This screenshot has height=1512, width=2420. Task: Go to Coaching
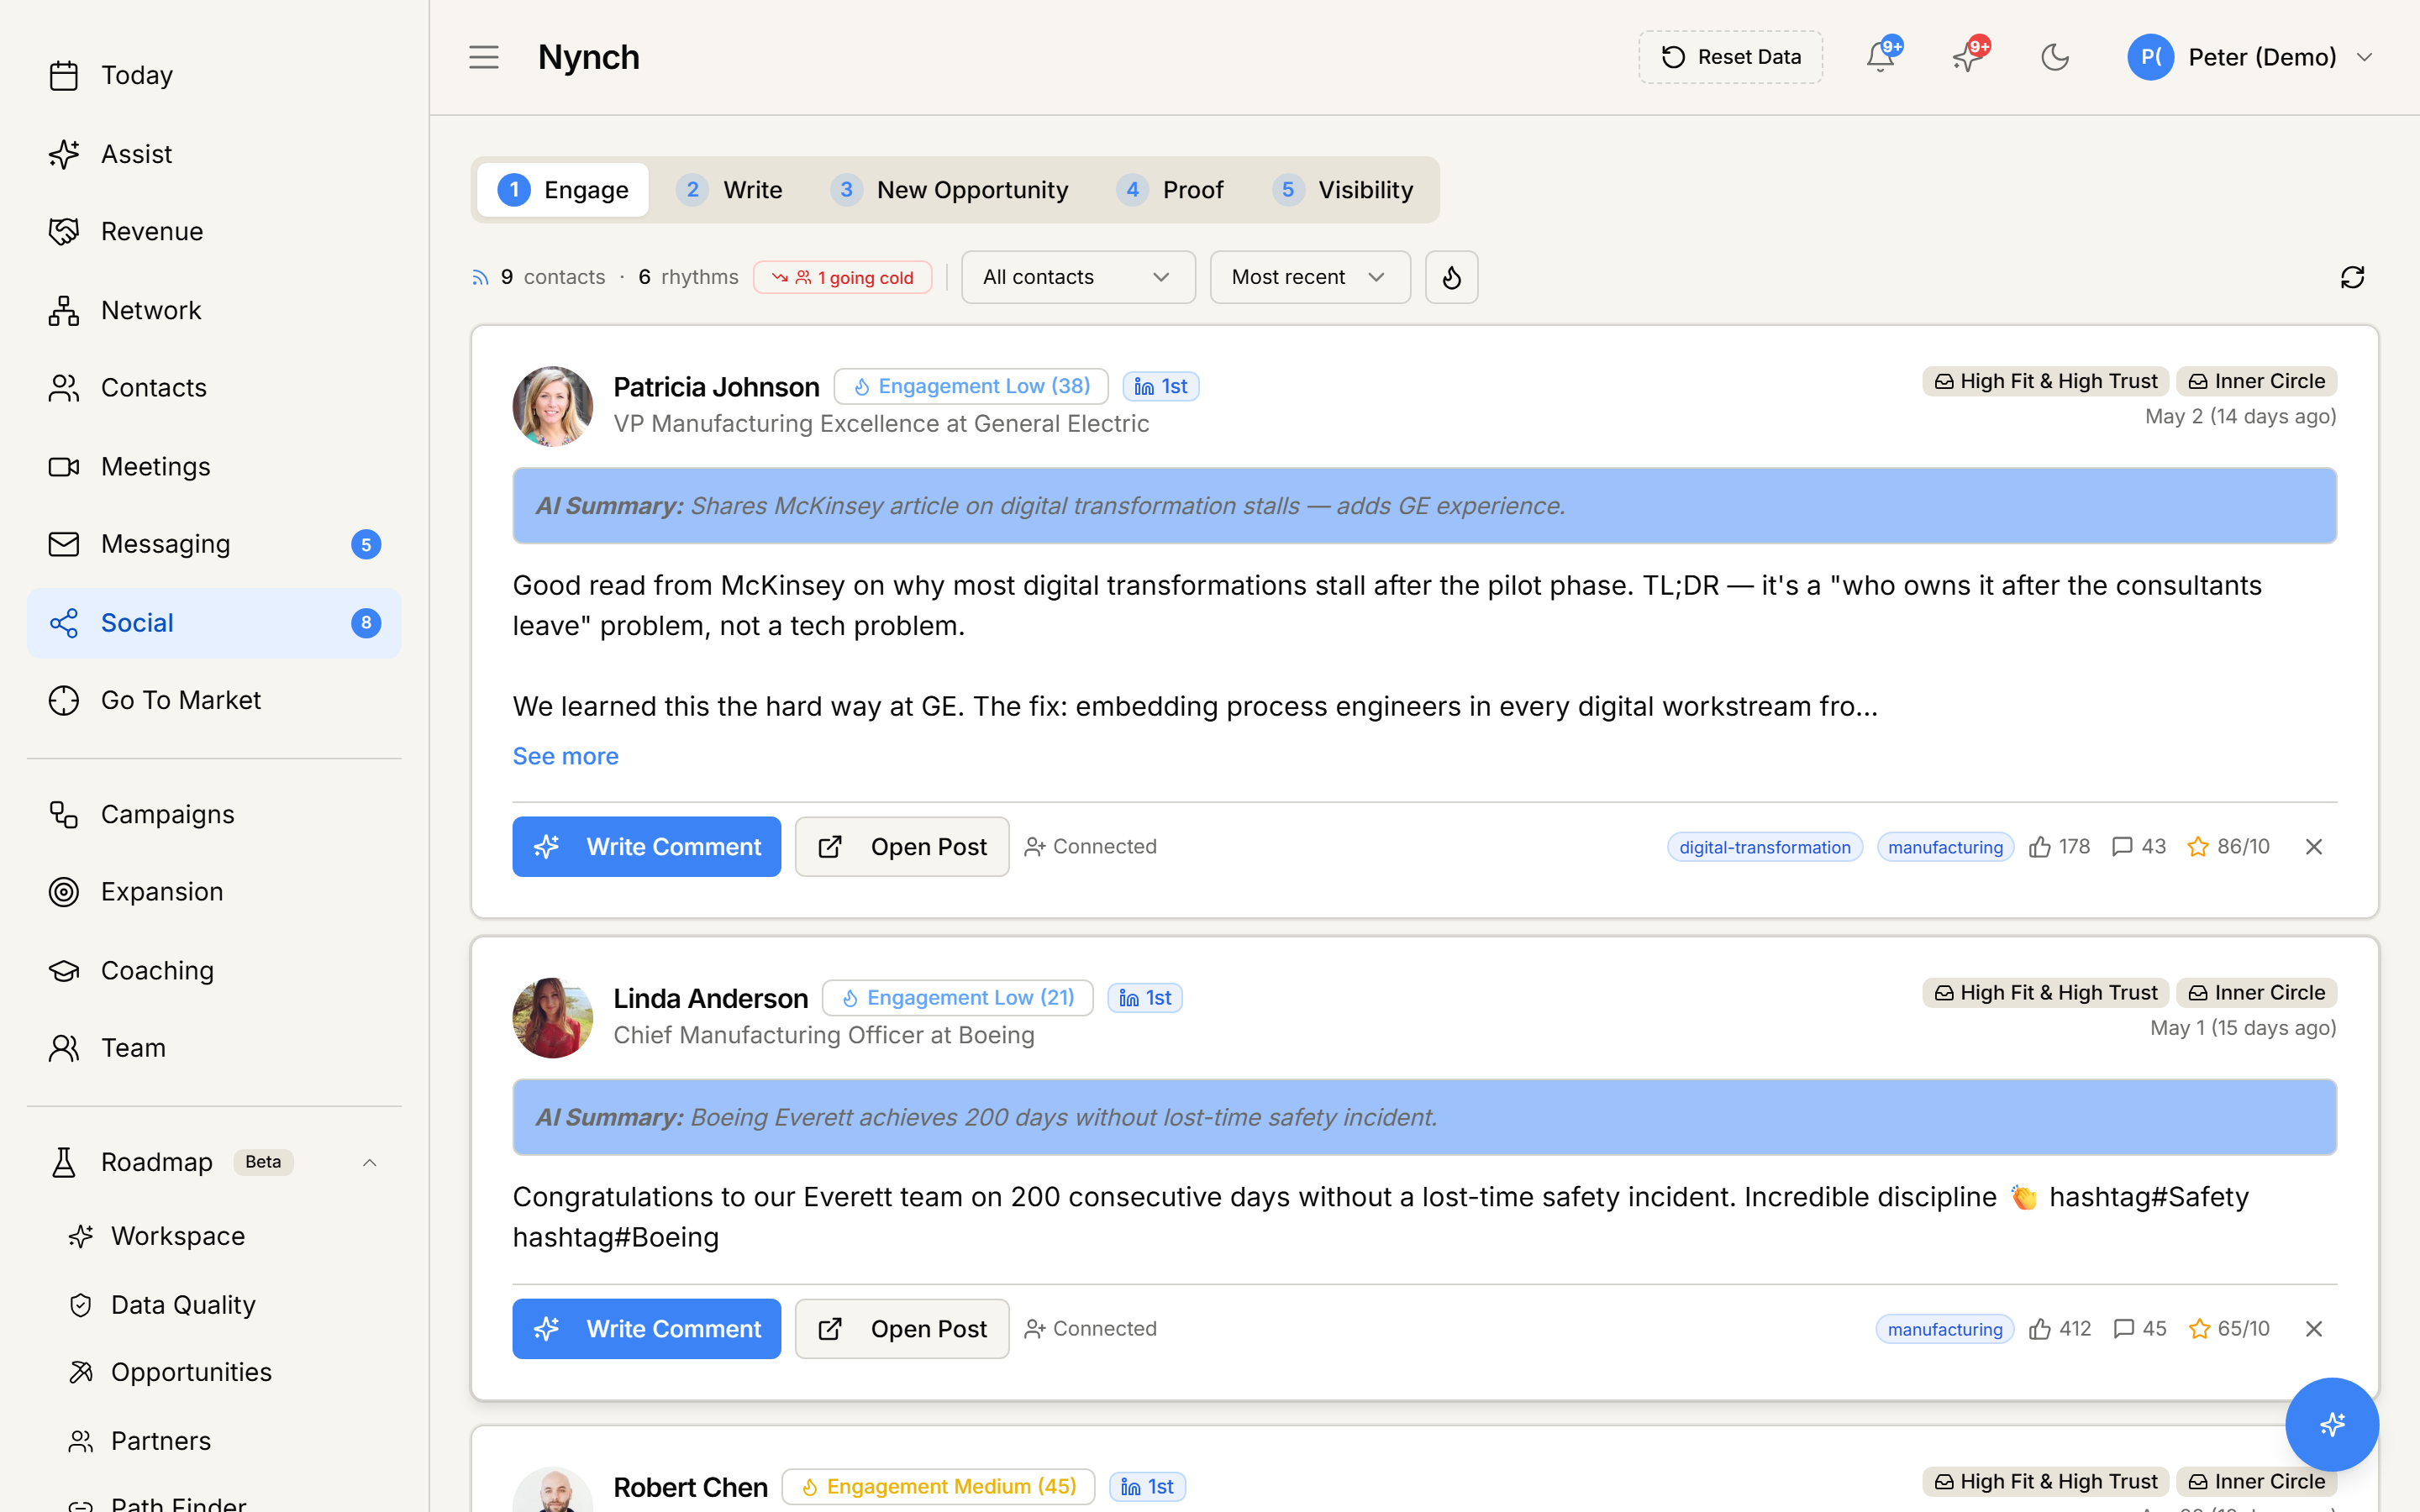point(213,970)
